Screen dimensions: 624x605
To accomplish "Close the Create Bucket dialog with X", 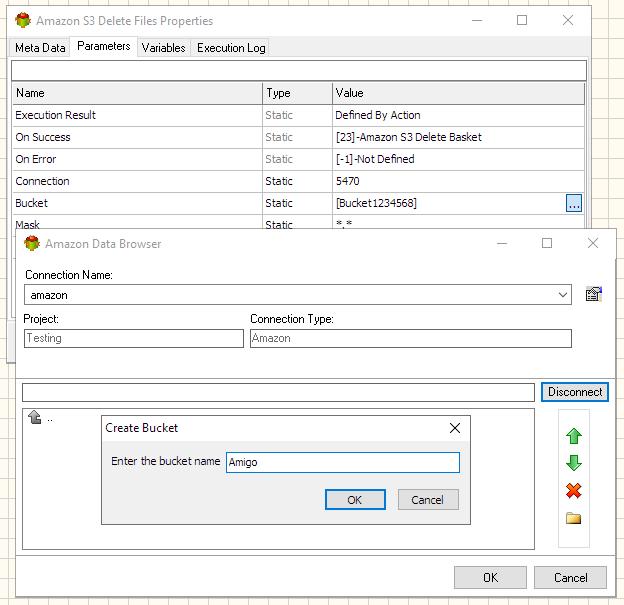I will (x=454, y=428).
